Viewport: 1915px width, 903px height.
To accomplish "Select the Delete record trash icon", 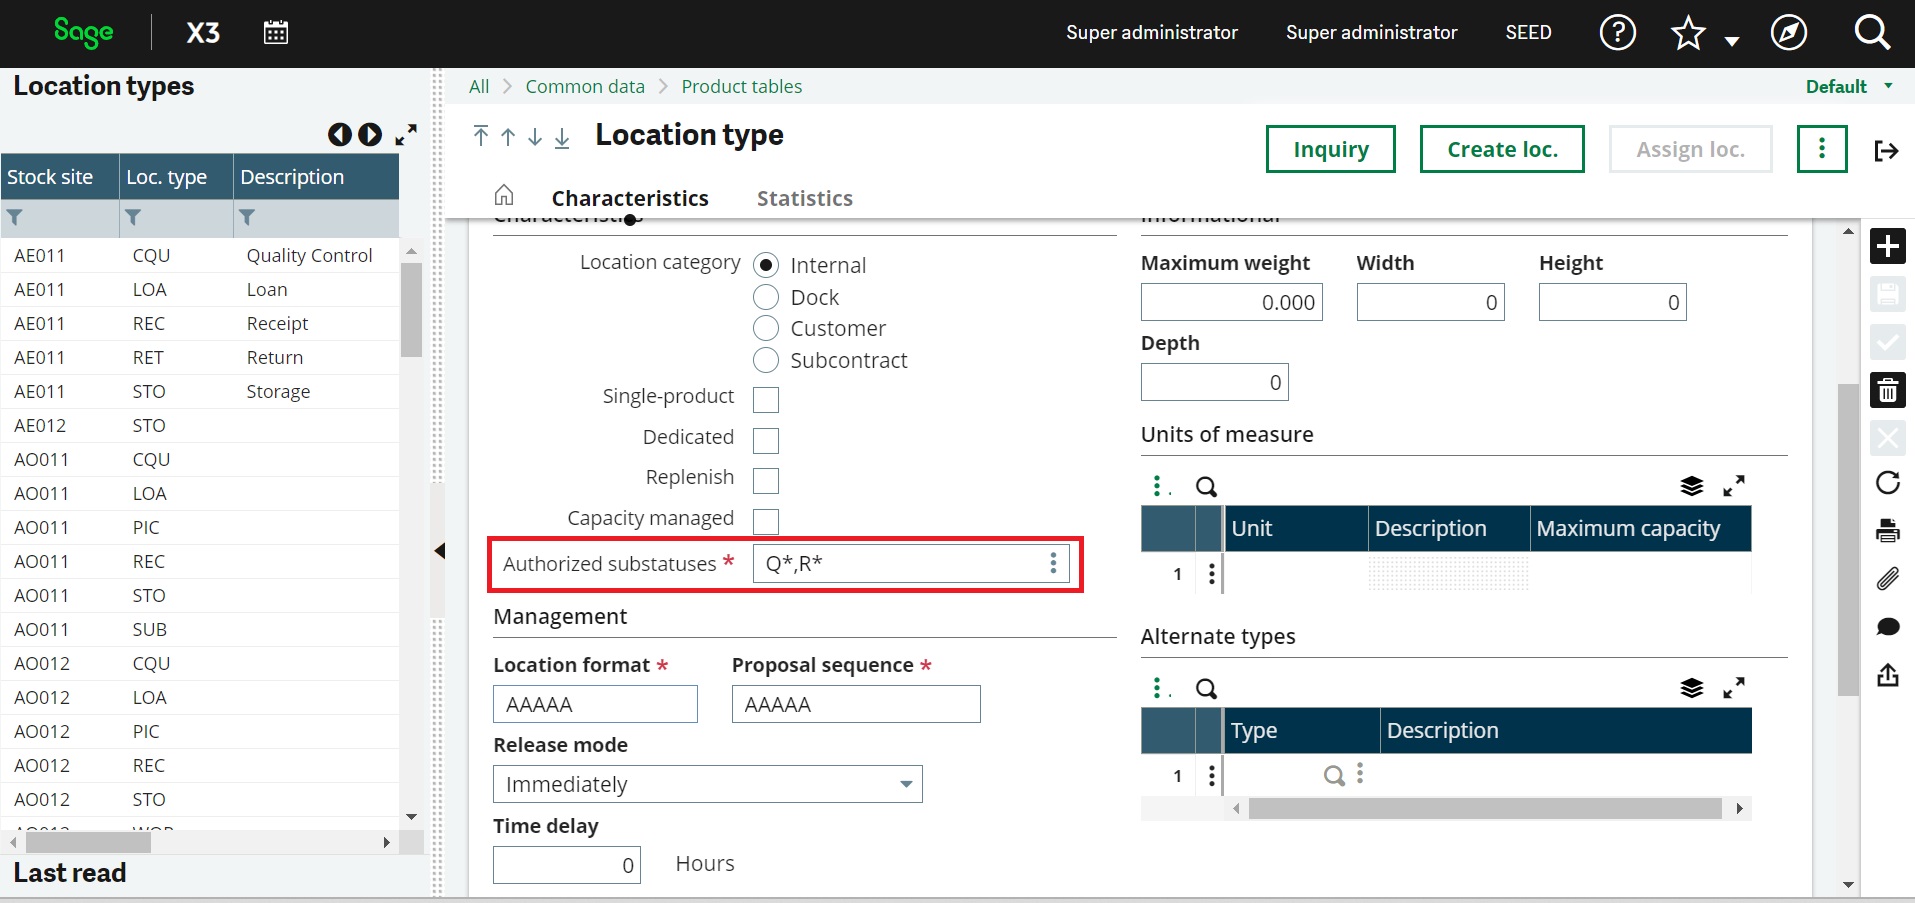I will pyautogui.click(x=1888, y=390).
